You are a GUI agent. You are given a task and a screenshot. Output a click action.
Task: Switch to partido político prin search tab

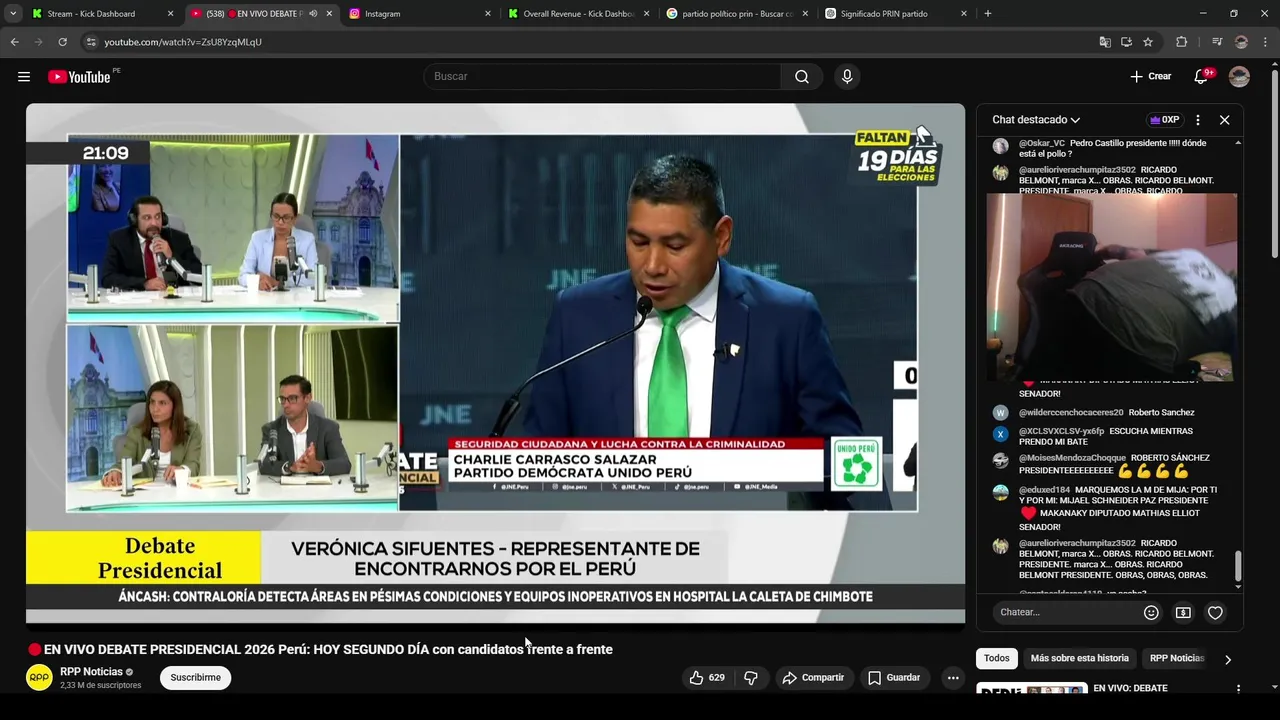click(737, 14)
